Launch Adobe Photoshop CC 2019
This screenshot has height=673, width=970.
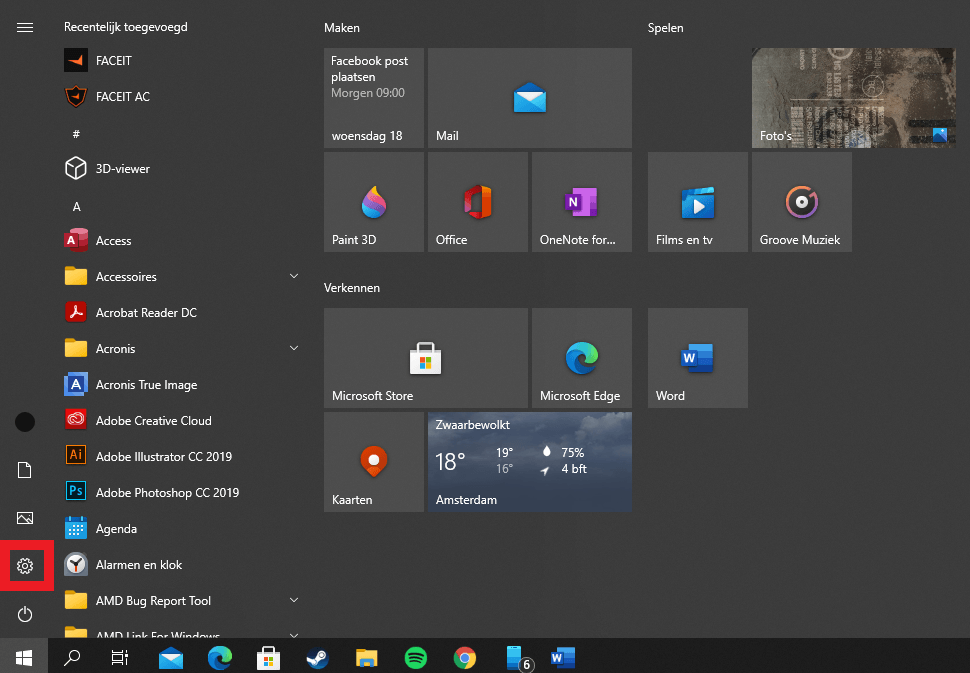tap(182, 492)
